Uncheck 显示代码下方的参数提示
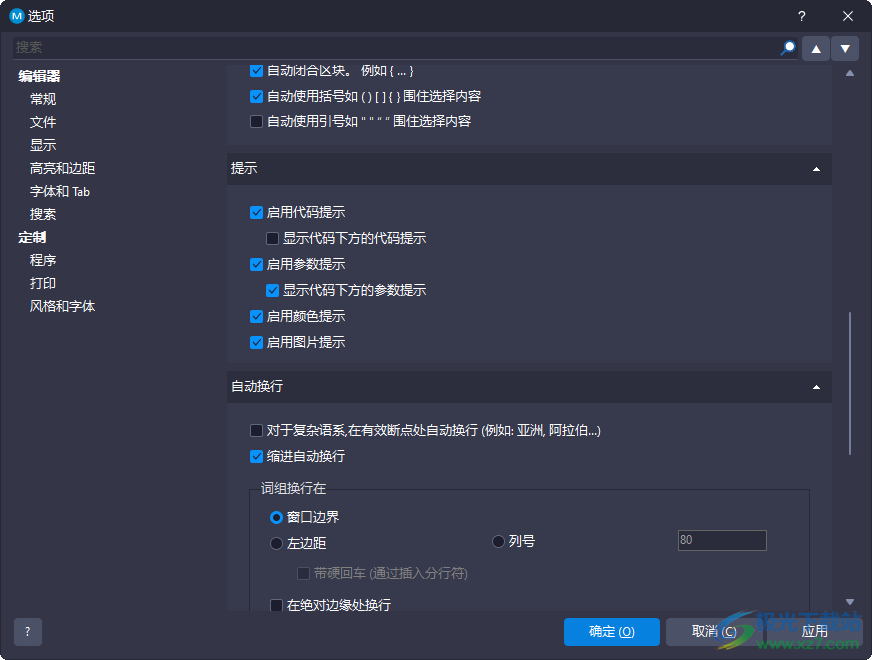Screen dimensions: 872x660 pyautogui.click(x=272, y=290)
